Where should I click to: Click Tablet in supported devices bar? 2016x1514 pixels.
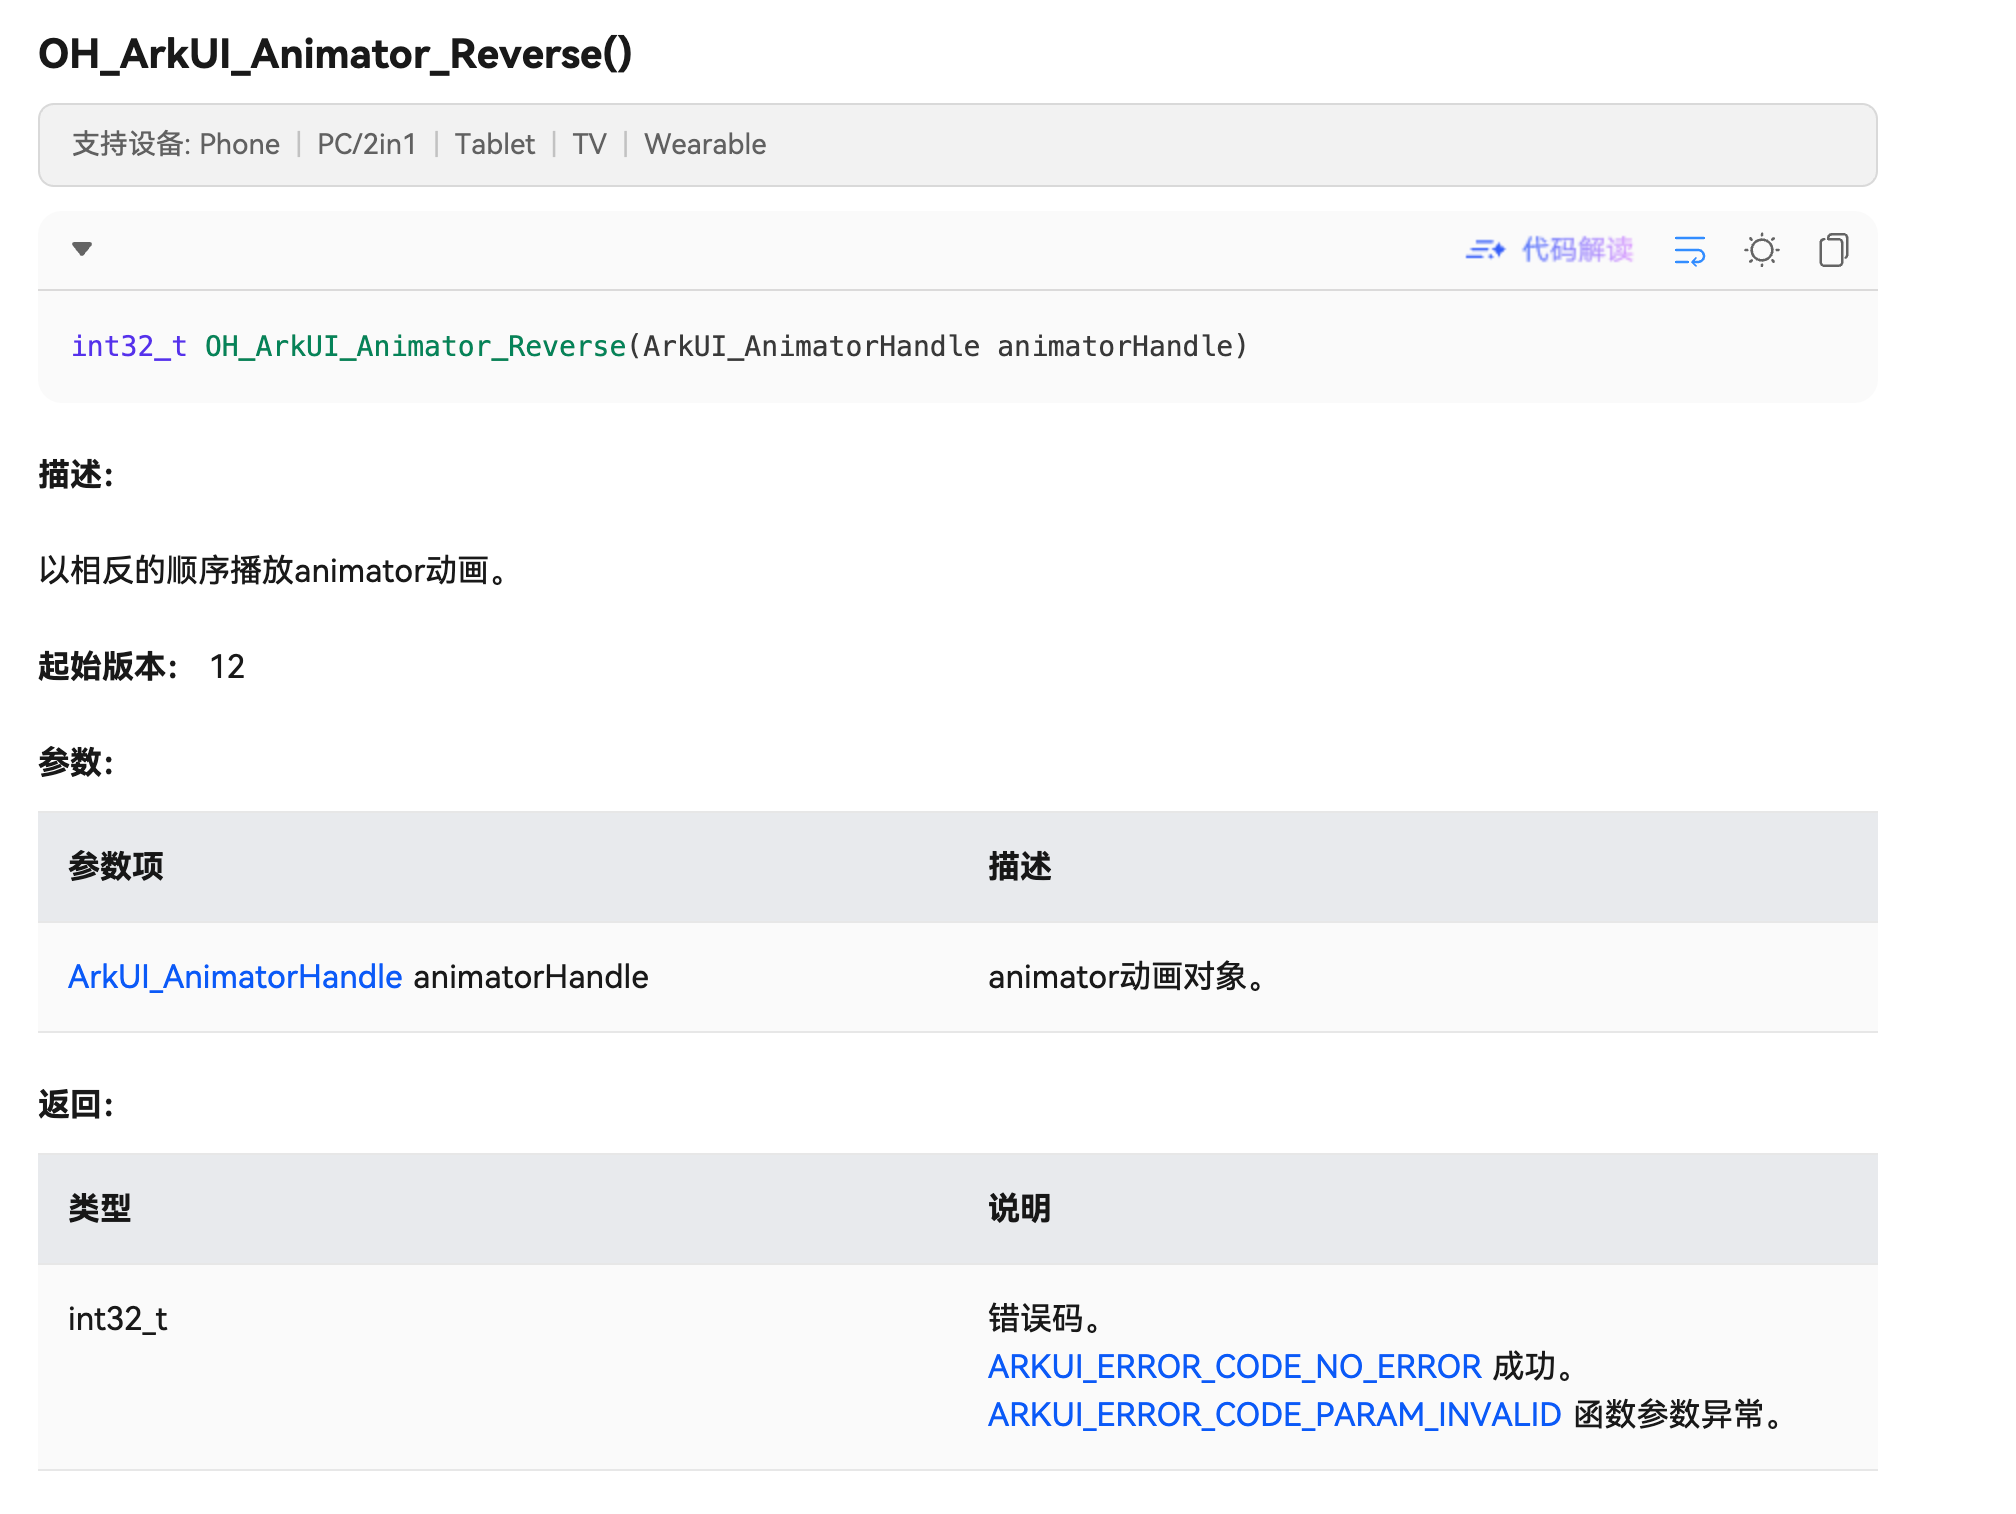pyautogui.click(x=495, y=145)
